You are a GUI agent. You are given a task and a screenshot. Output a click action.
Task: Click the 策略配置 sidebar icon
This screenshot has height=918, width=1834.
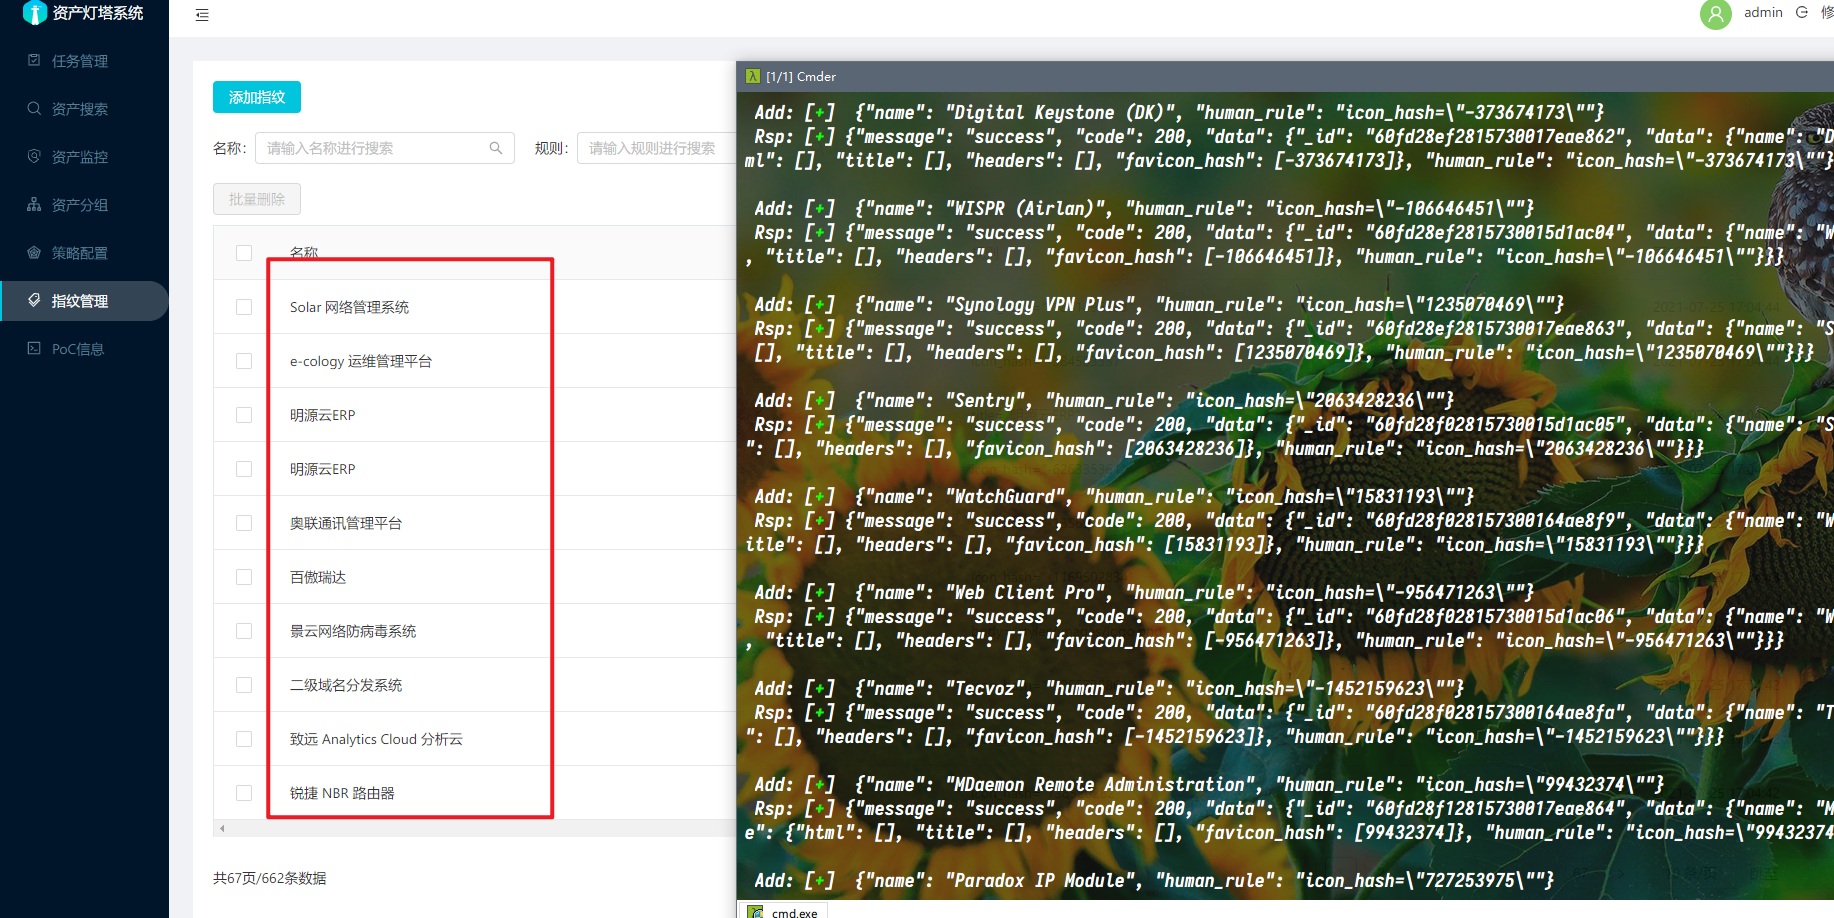click(34, 252)
